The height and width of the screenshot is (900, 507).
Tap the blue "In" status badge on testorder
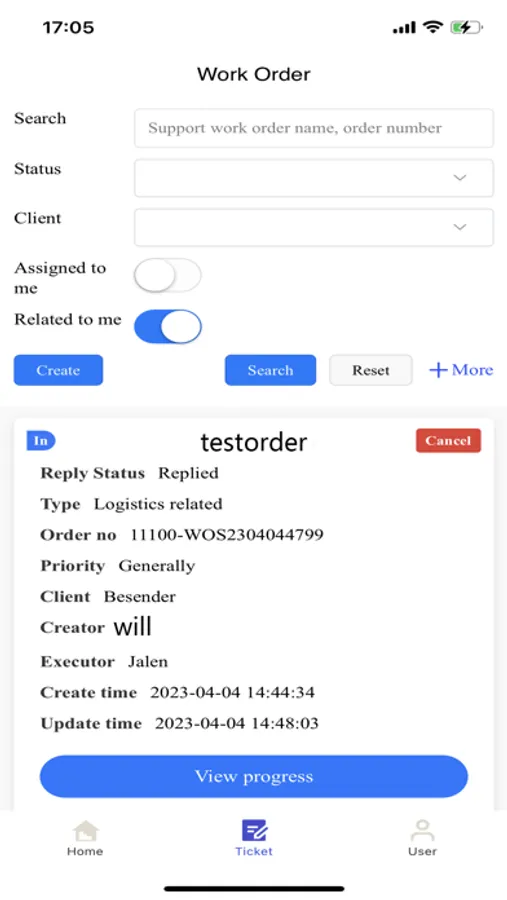pos(41,441)
